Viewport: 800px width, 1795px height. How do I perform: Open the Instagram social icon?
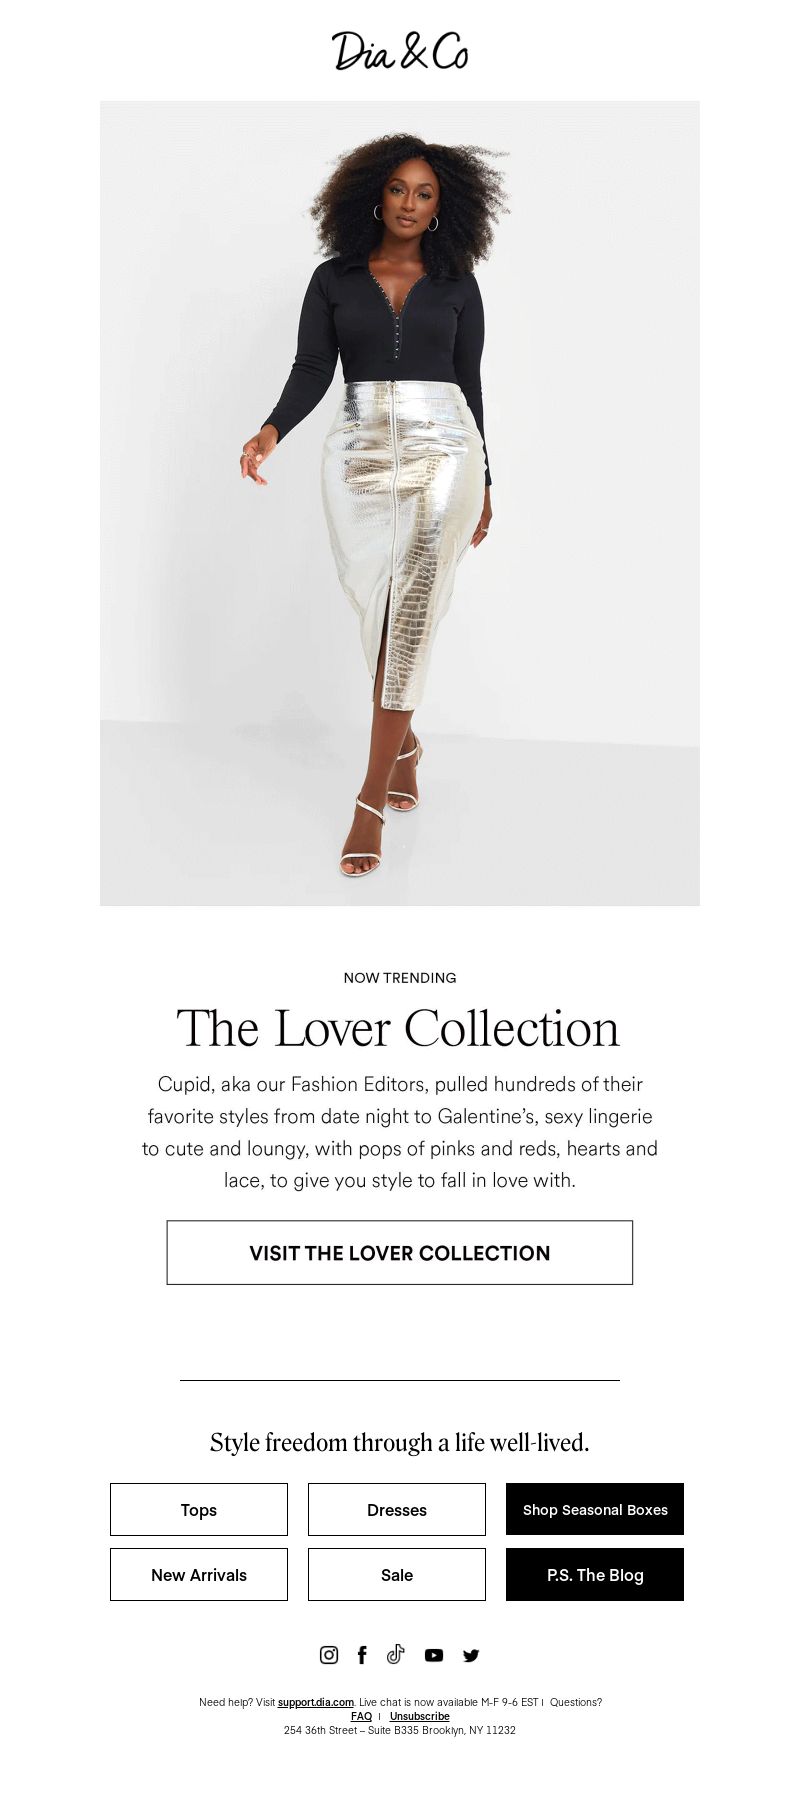[328, 1655]
